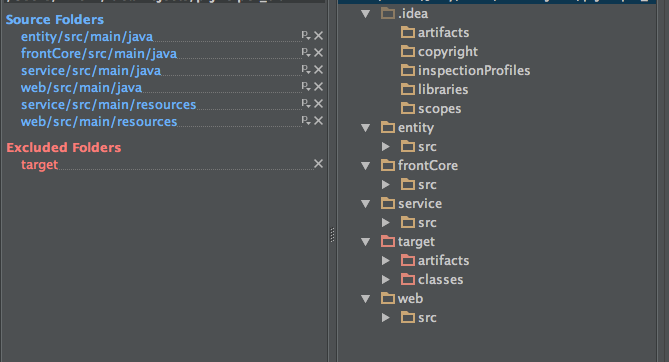
Task: Open frontCore/src/main/java source folder link
Action: [99, 54]
